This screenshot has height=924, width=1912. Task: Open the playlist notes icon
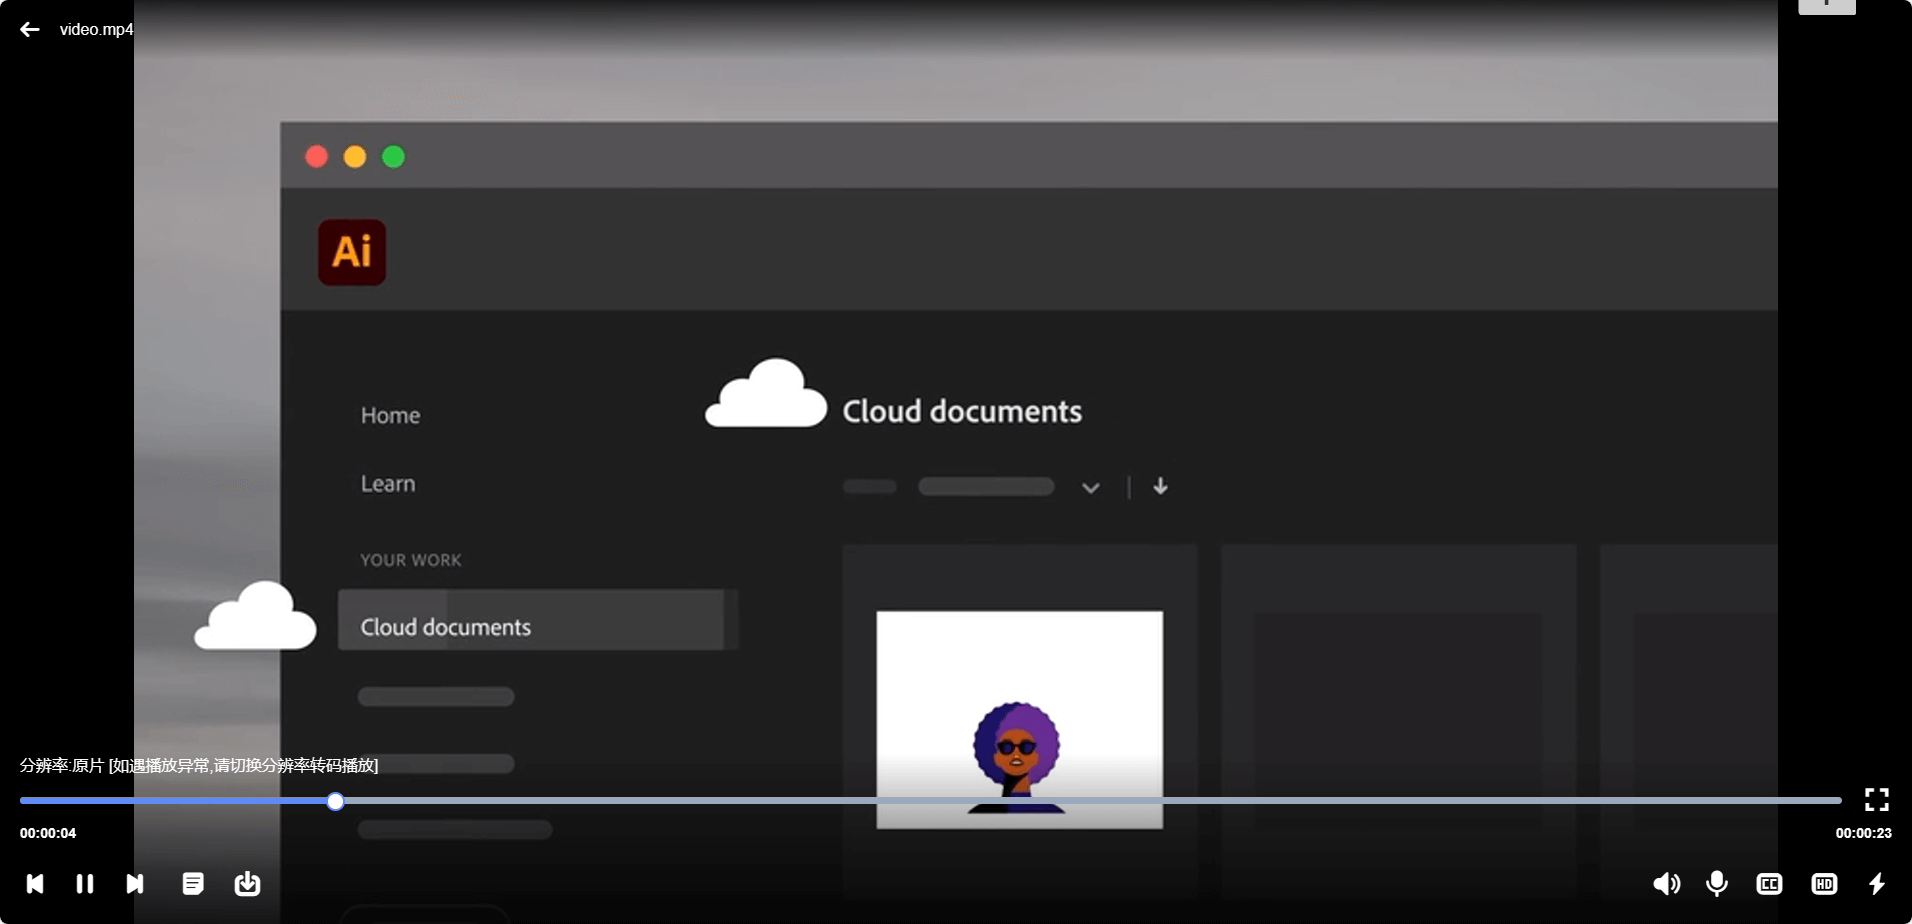point(193,884)
